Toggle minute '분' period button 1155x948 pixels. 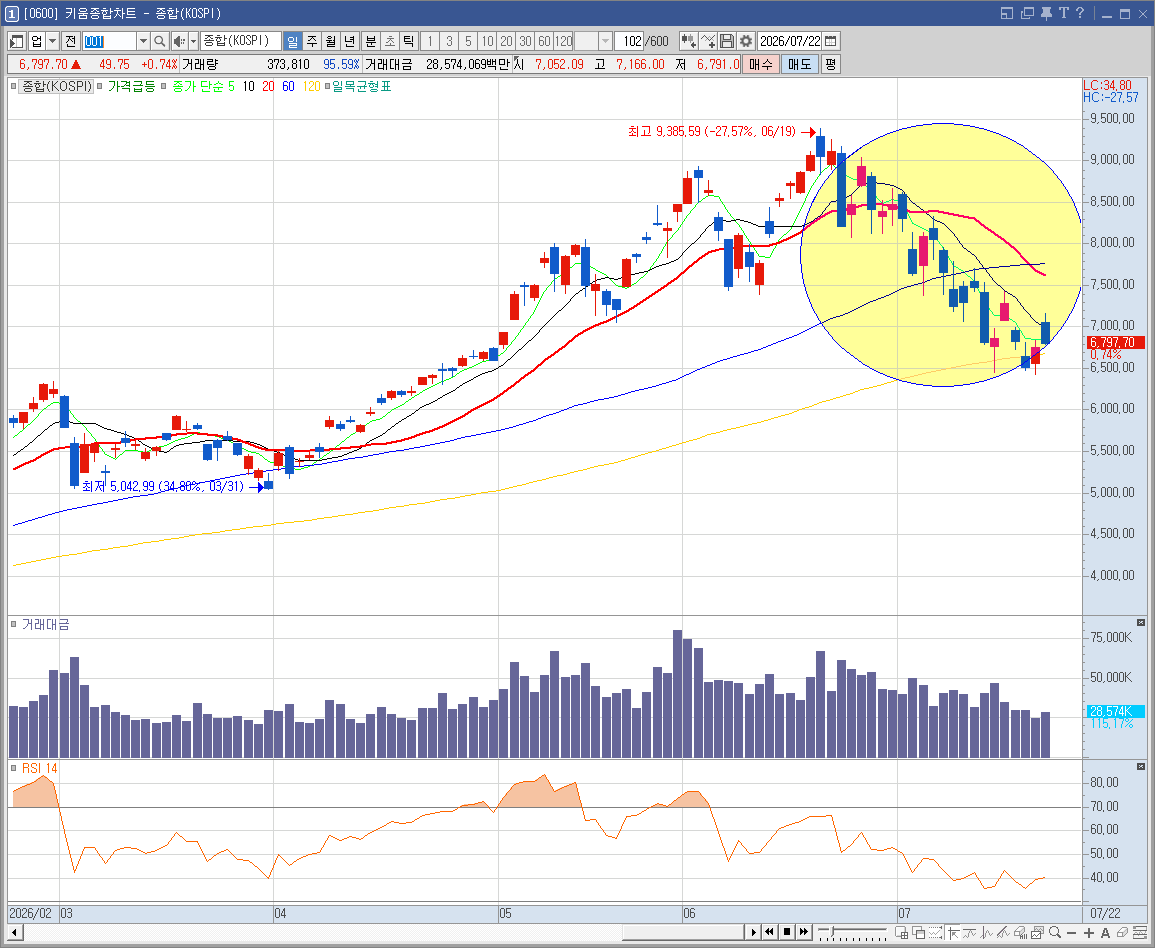pos(371,41)
